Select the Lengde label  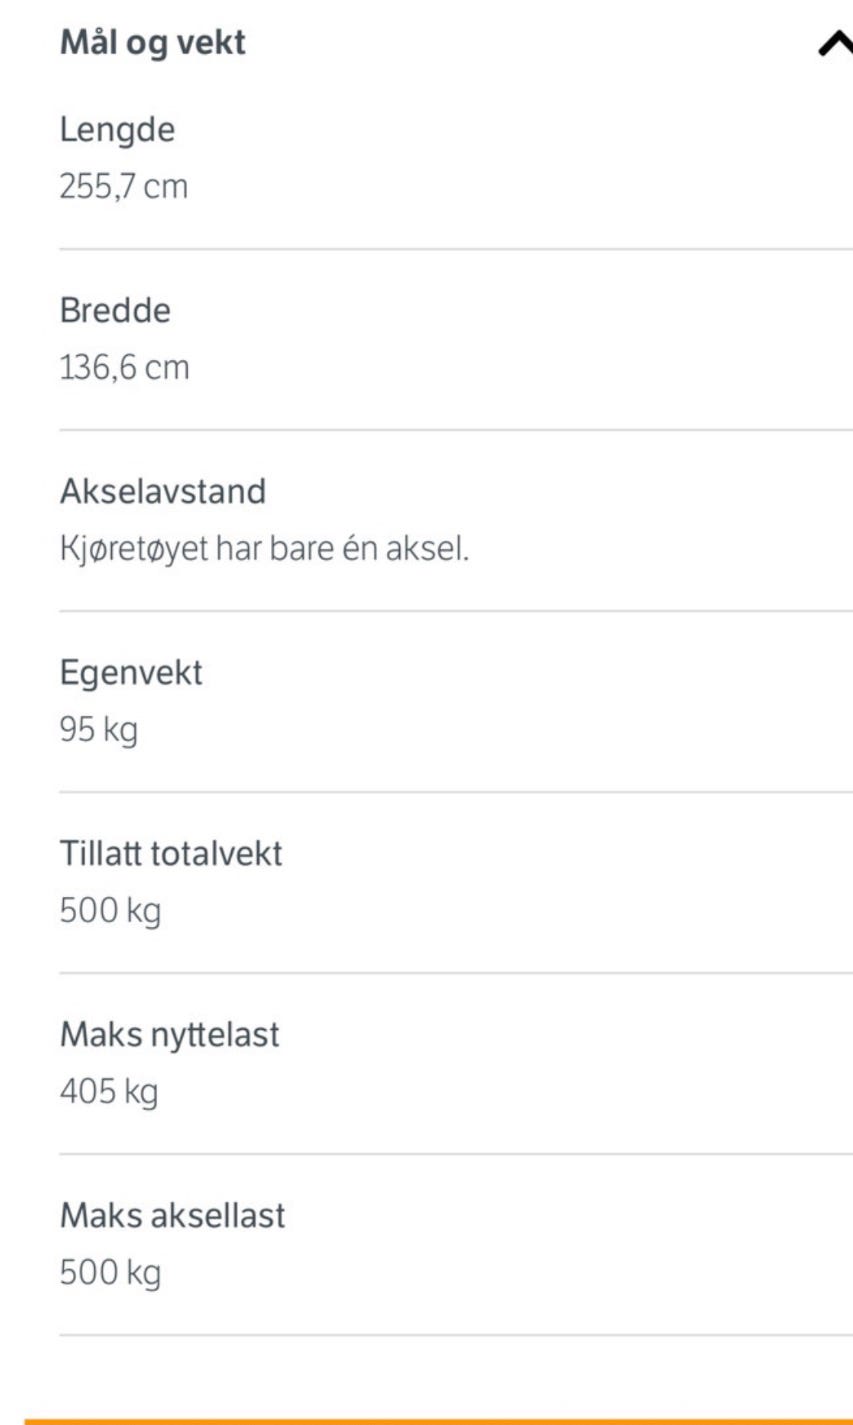(x=117, y=130)
